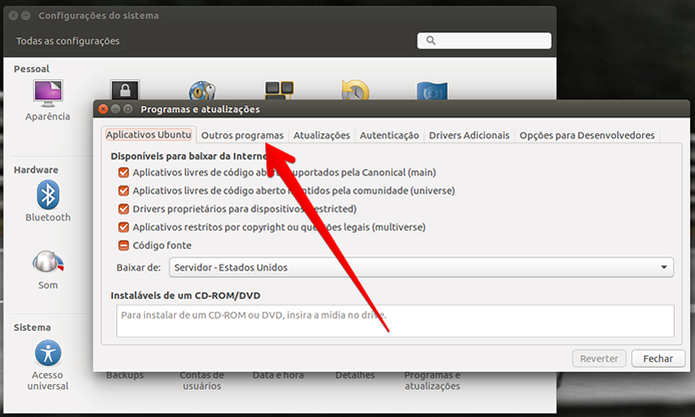Open the Data e hora settings label
Screen dimensions: 695x417
point(278,375)
